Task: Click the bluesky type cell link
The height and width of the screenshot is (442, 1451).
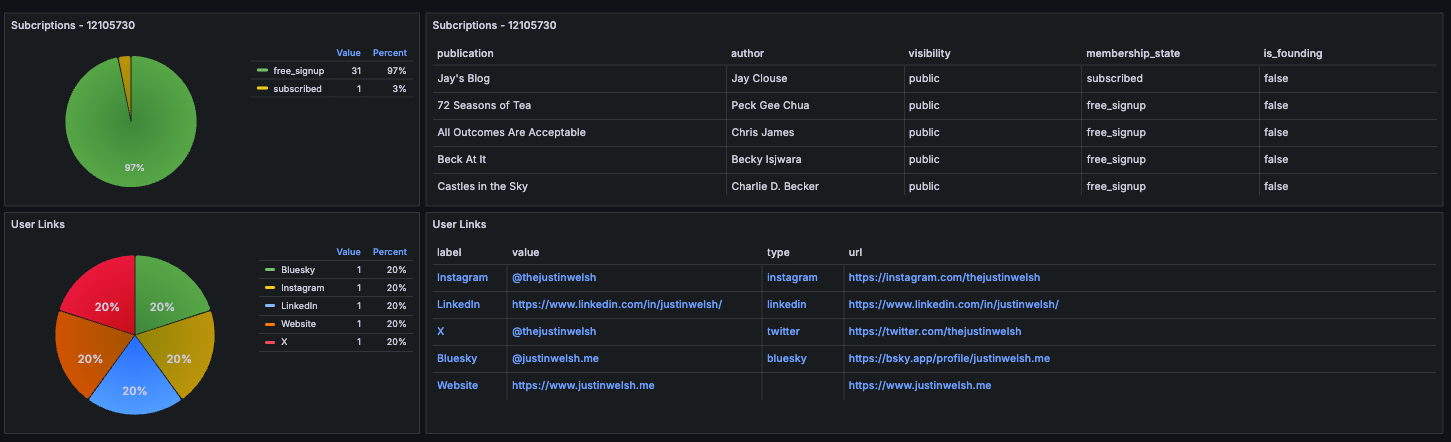Action: 787,358
